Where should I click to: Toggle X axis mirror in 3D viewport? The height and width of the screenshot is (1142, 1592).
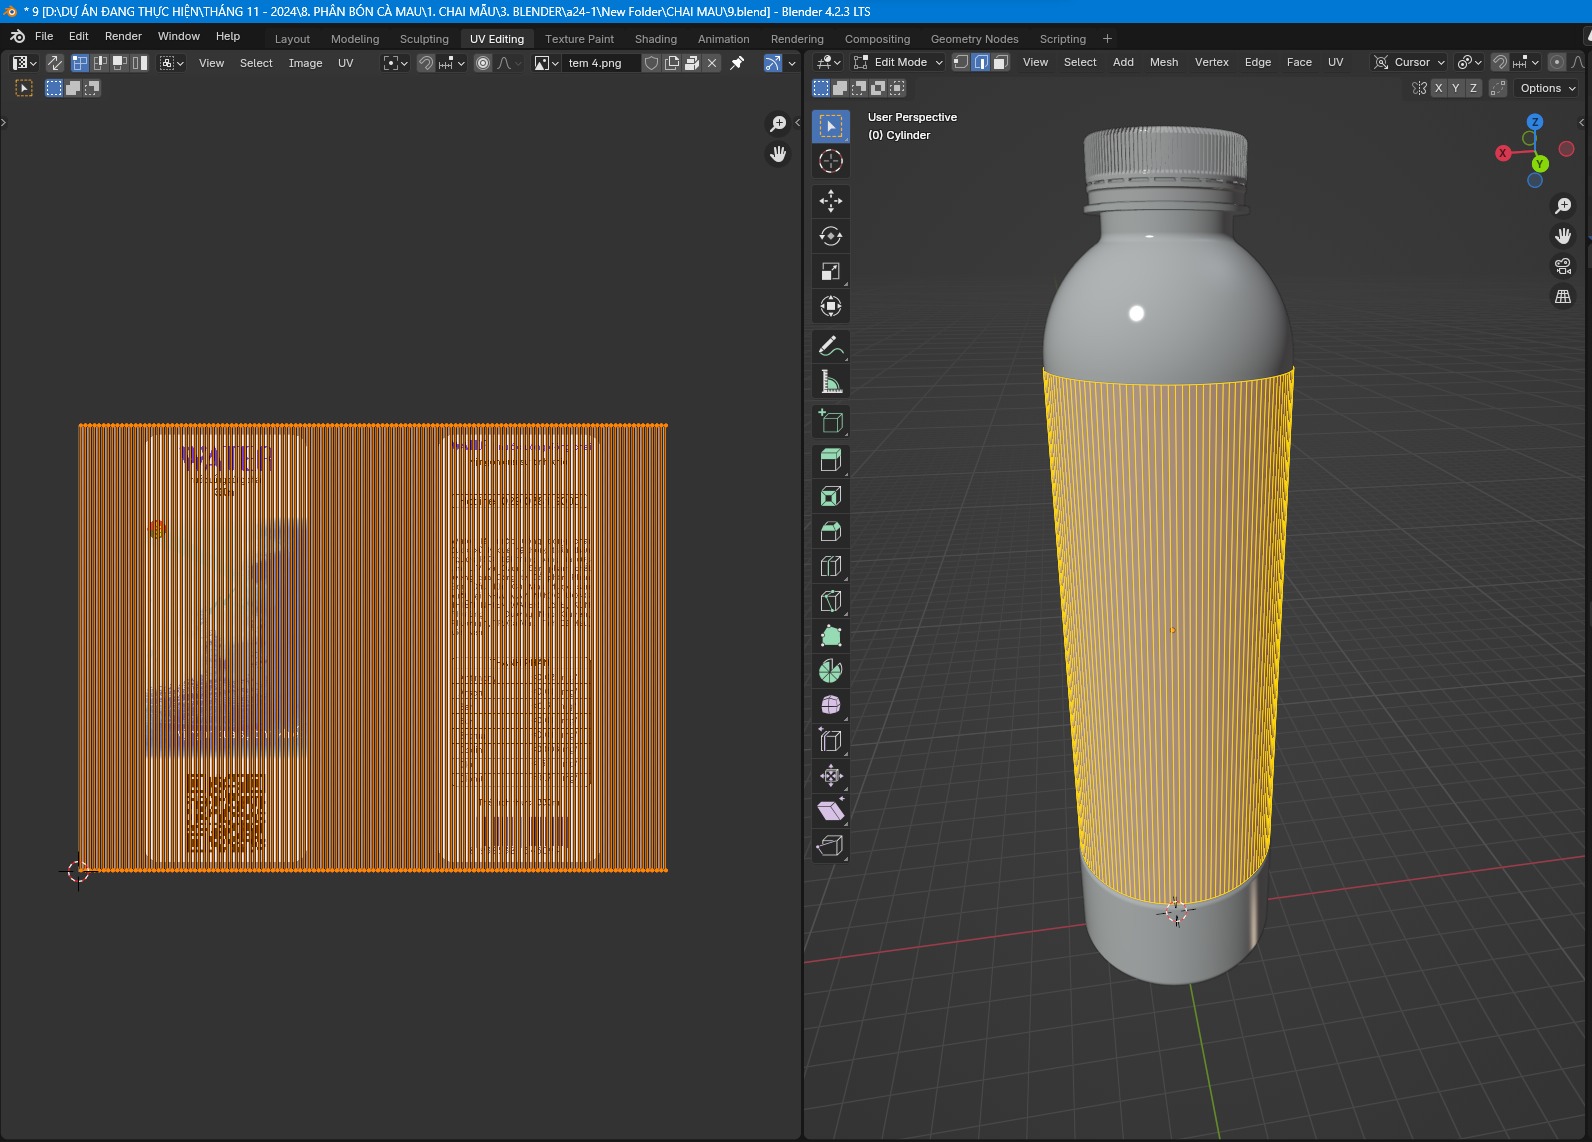click(x=1439, y=88)
